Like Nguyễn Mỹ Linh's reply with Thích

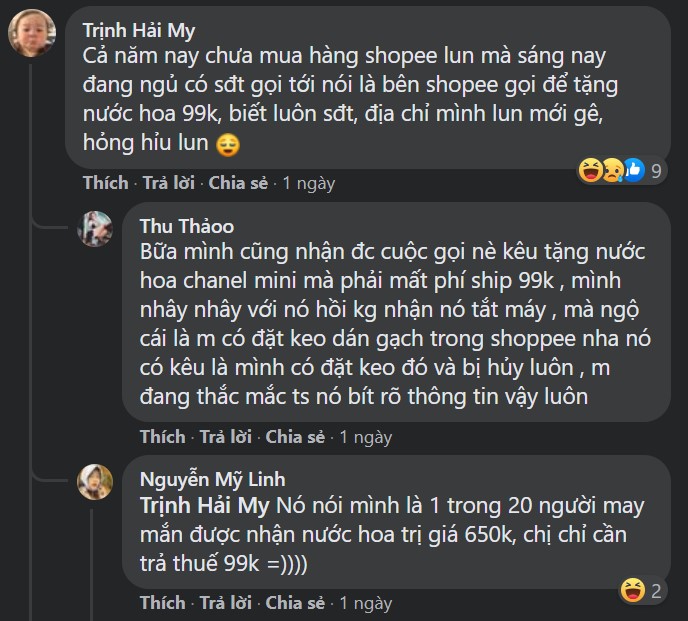[163, 603]
